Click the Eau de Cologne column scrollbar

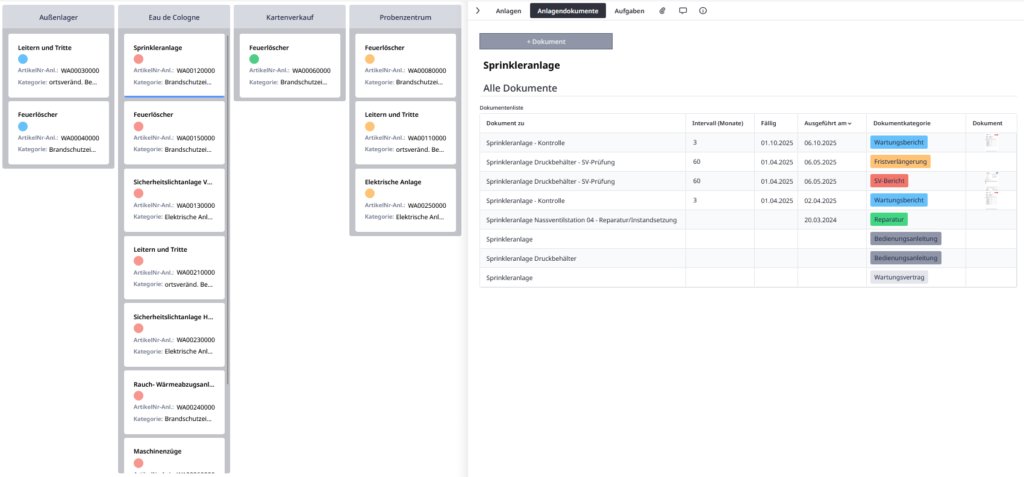(228, 200)
